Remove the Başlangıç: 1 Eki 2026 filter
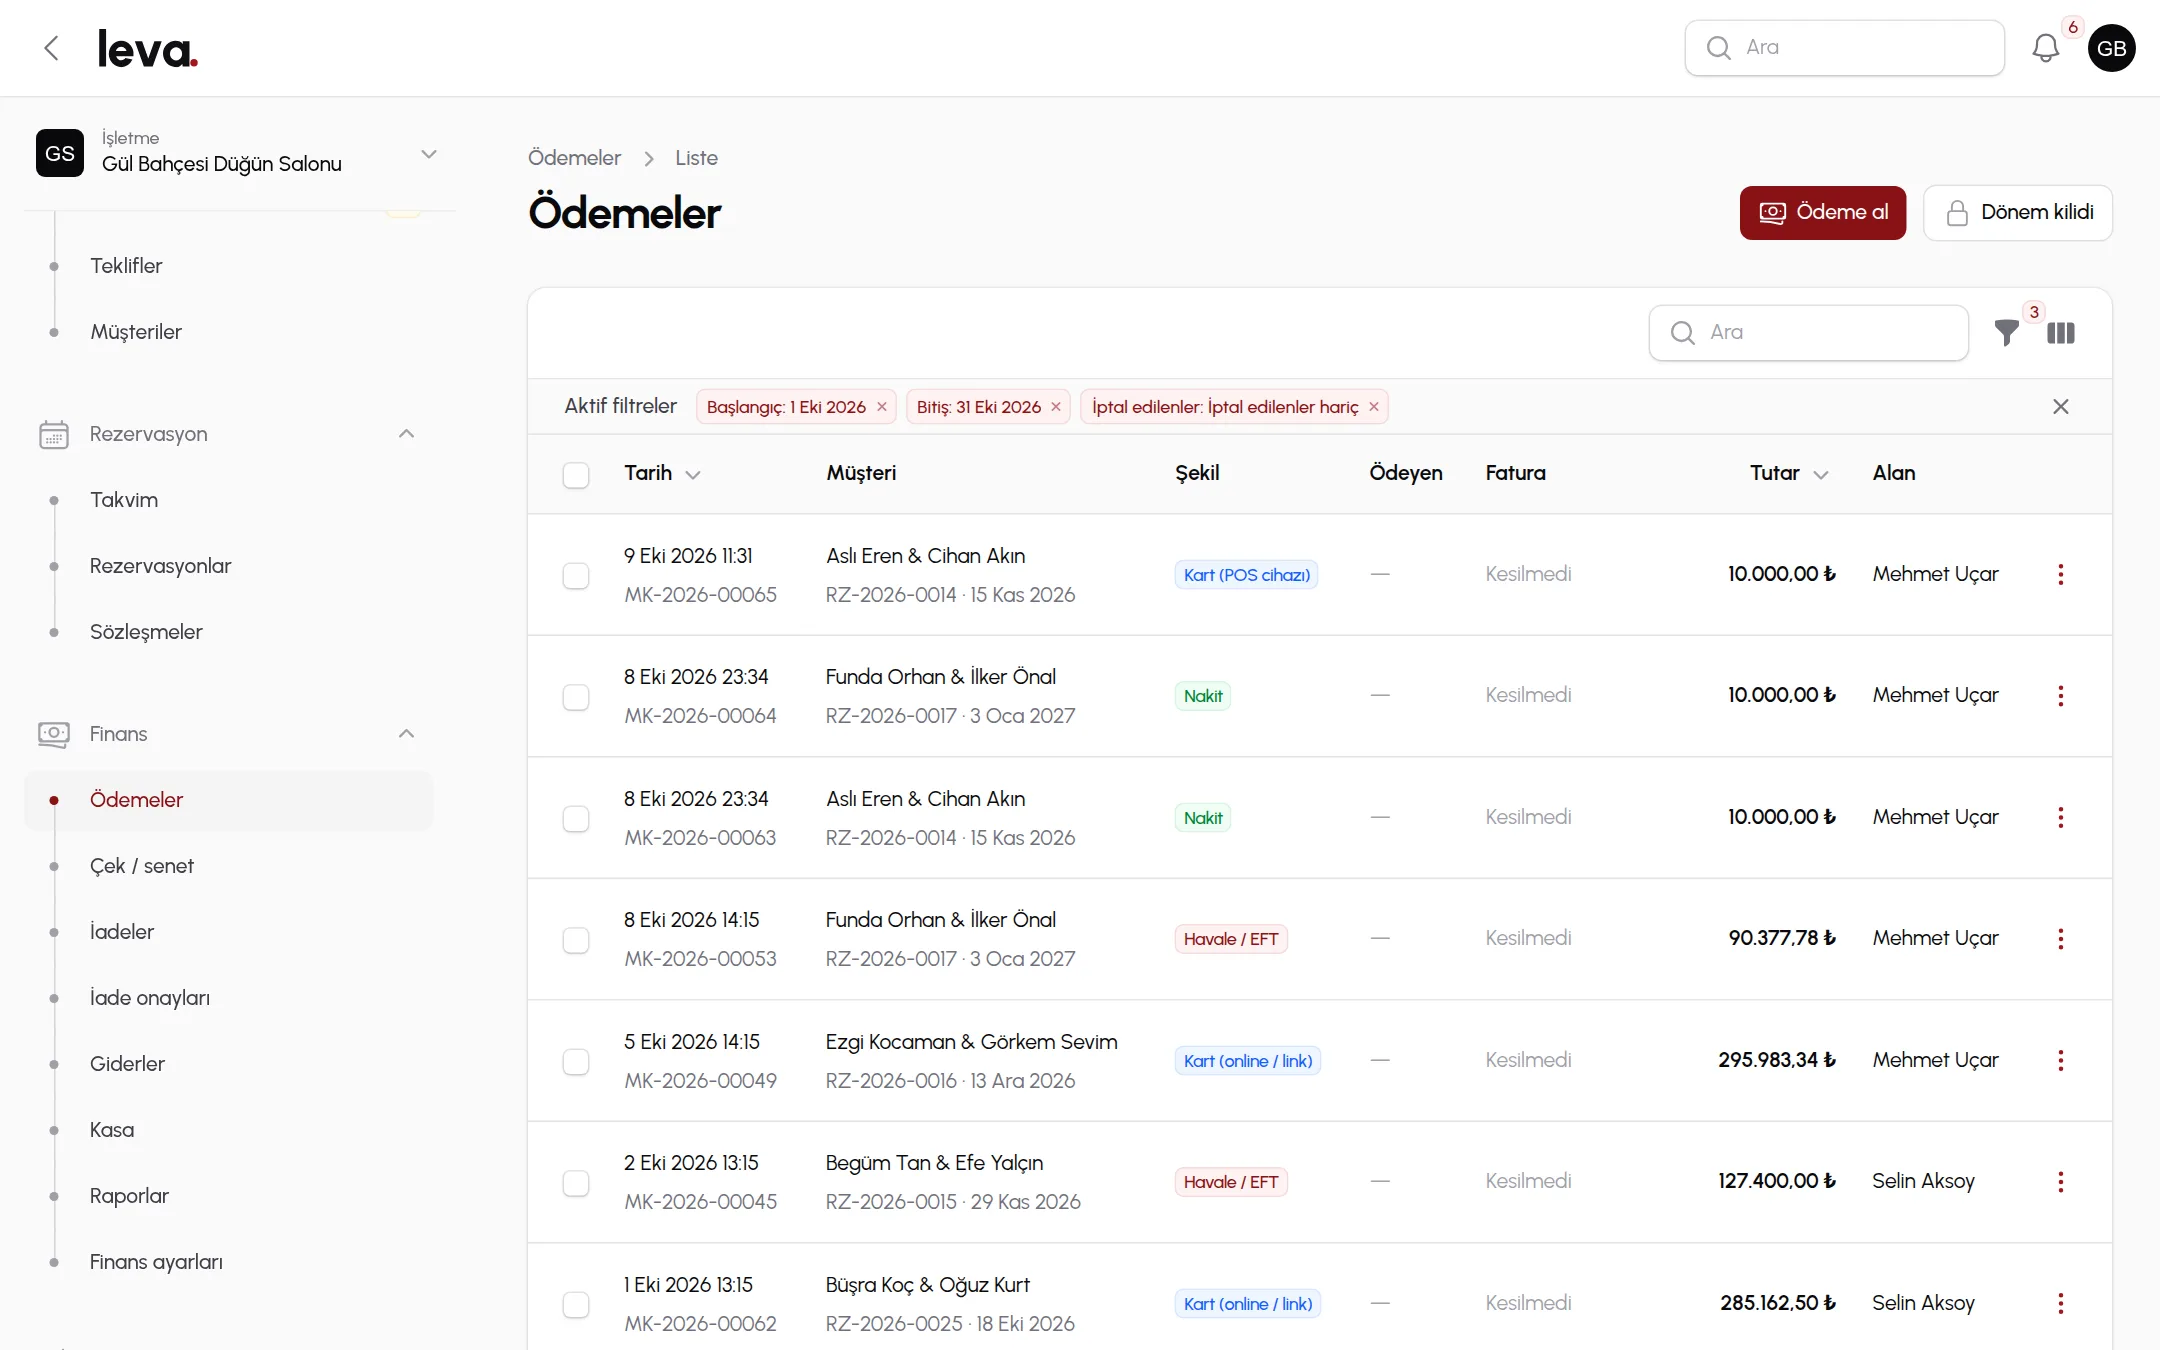The width and height of the screenshot is (2160, 1350). tap(882, 407)
